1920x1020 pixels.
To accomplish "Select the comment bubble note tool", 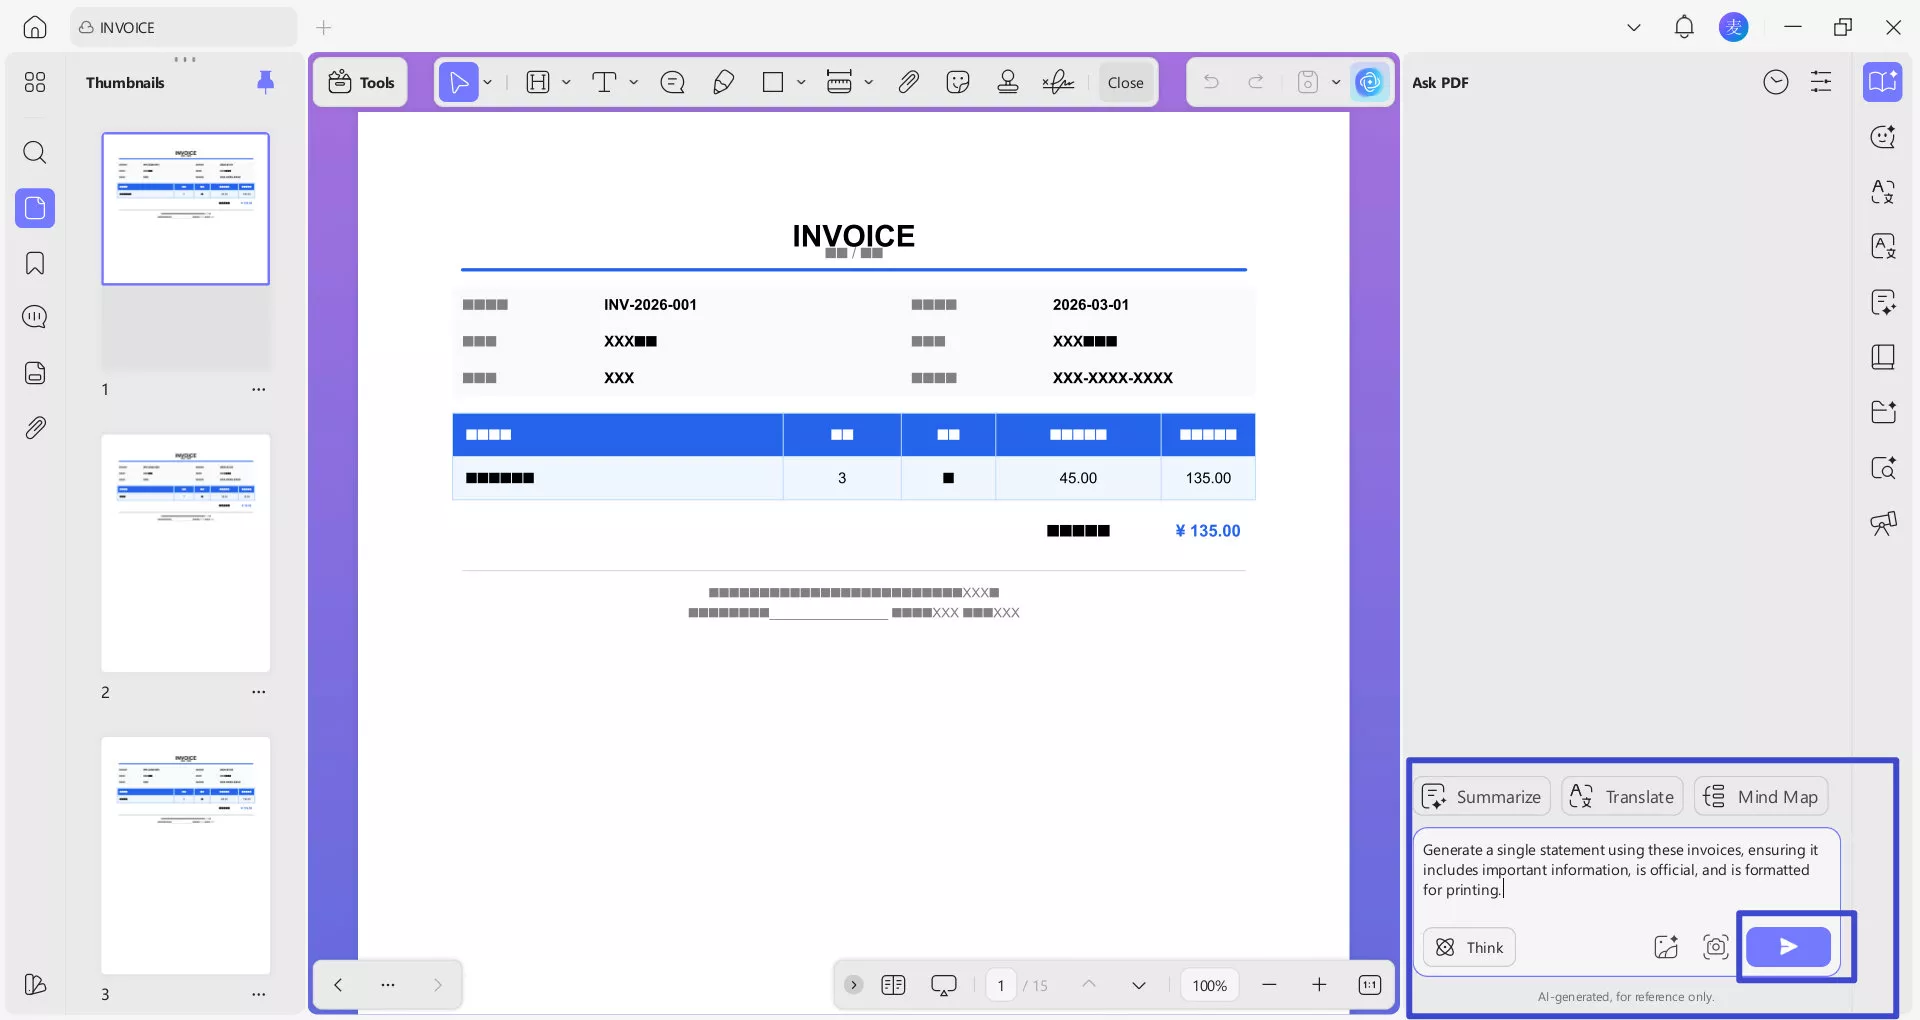I will click(x=673, y=82).
